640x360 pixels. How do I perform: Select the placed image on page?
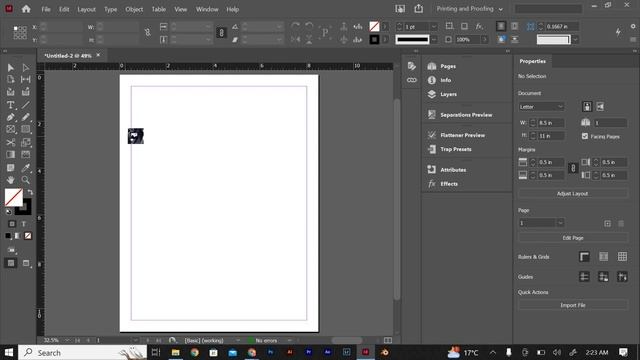tap(136, 136)
